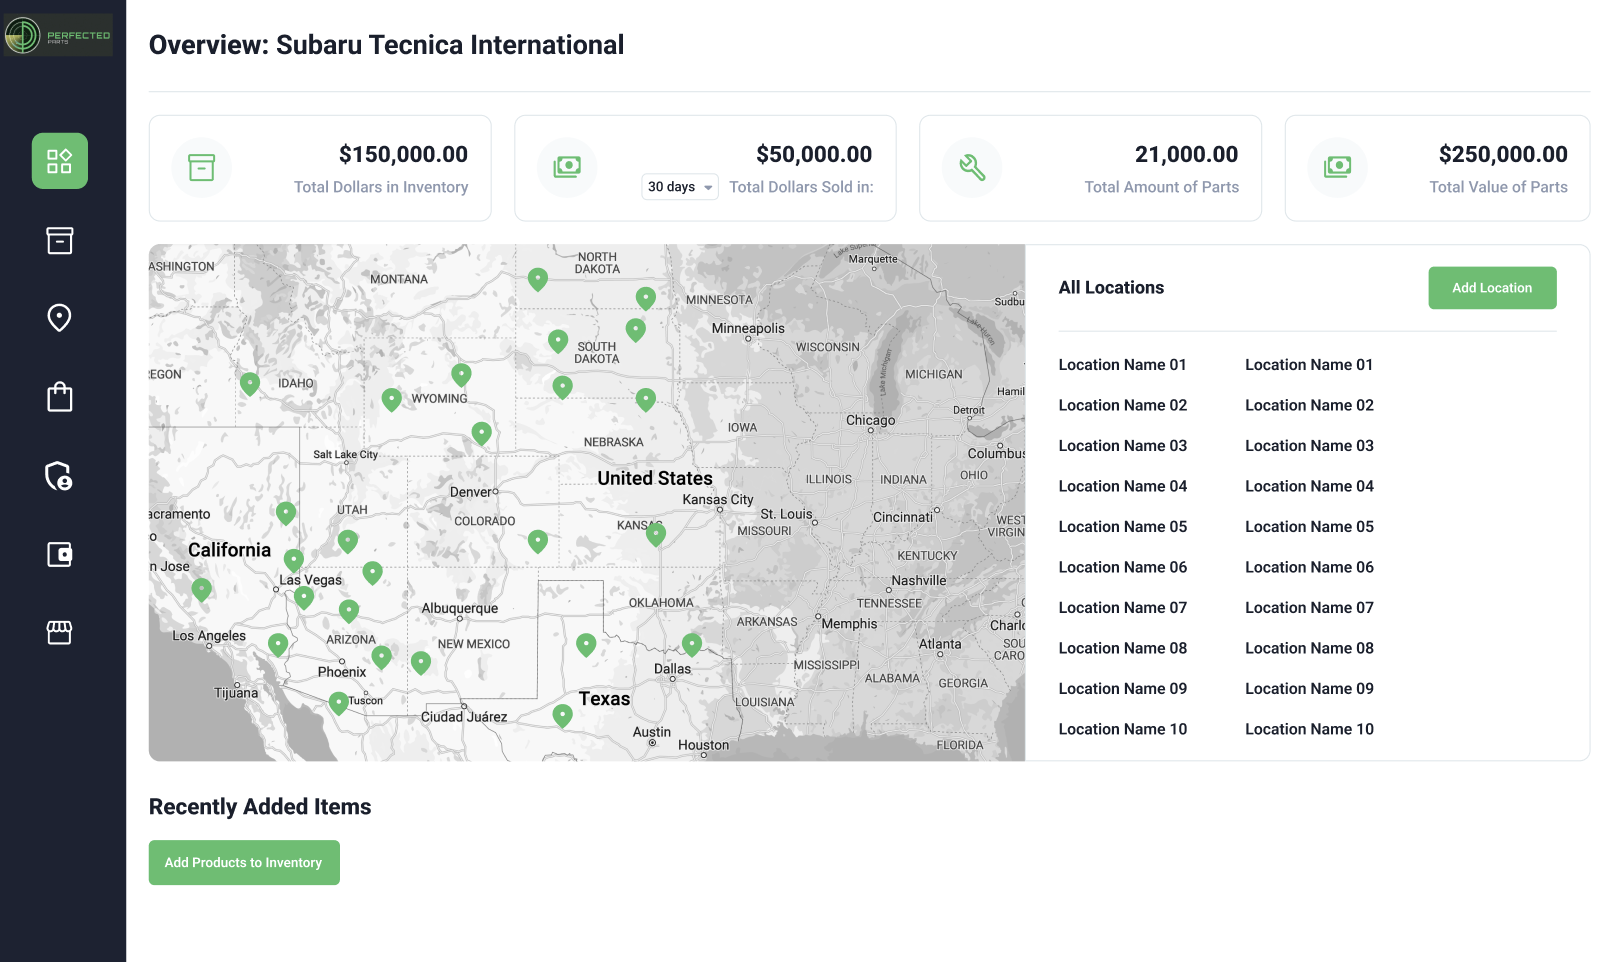Click Add Products to Inventory button
The height and width of the screenshot is (962, 1608).
point(244,862)
